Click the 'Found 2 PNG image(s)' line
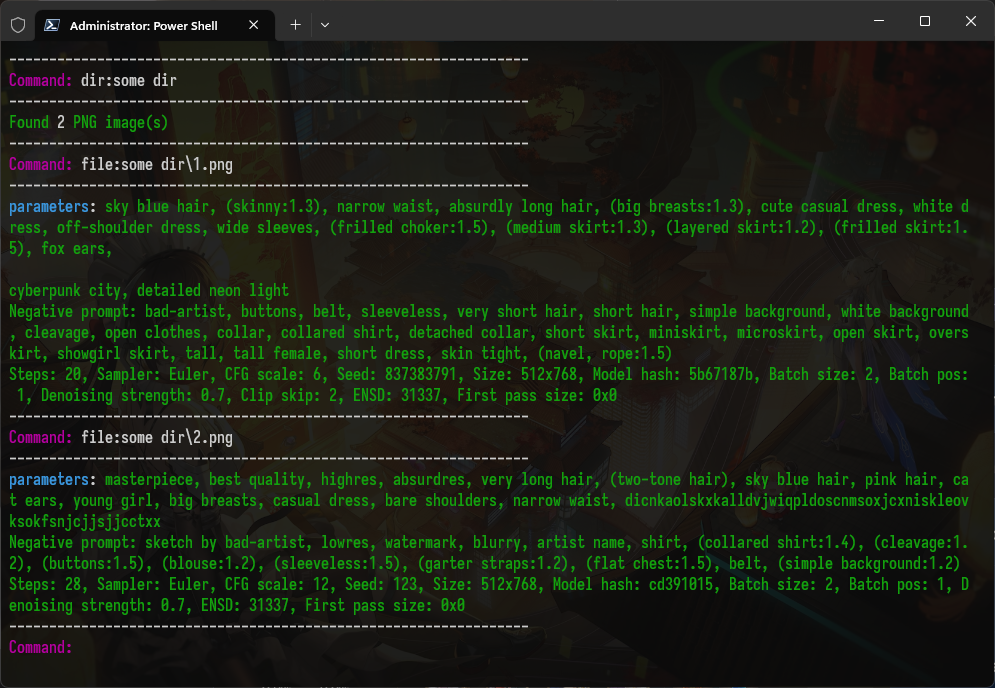 click(x=89, y=122)
